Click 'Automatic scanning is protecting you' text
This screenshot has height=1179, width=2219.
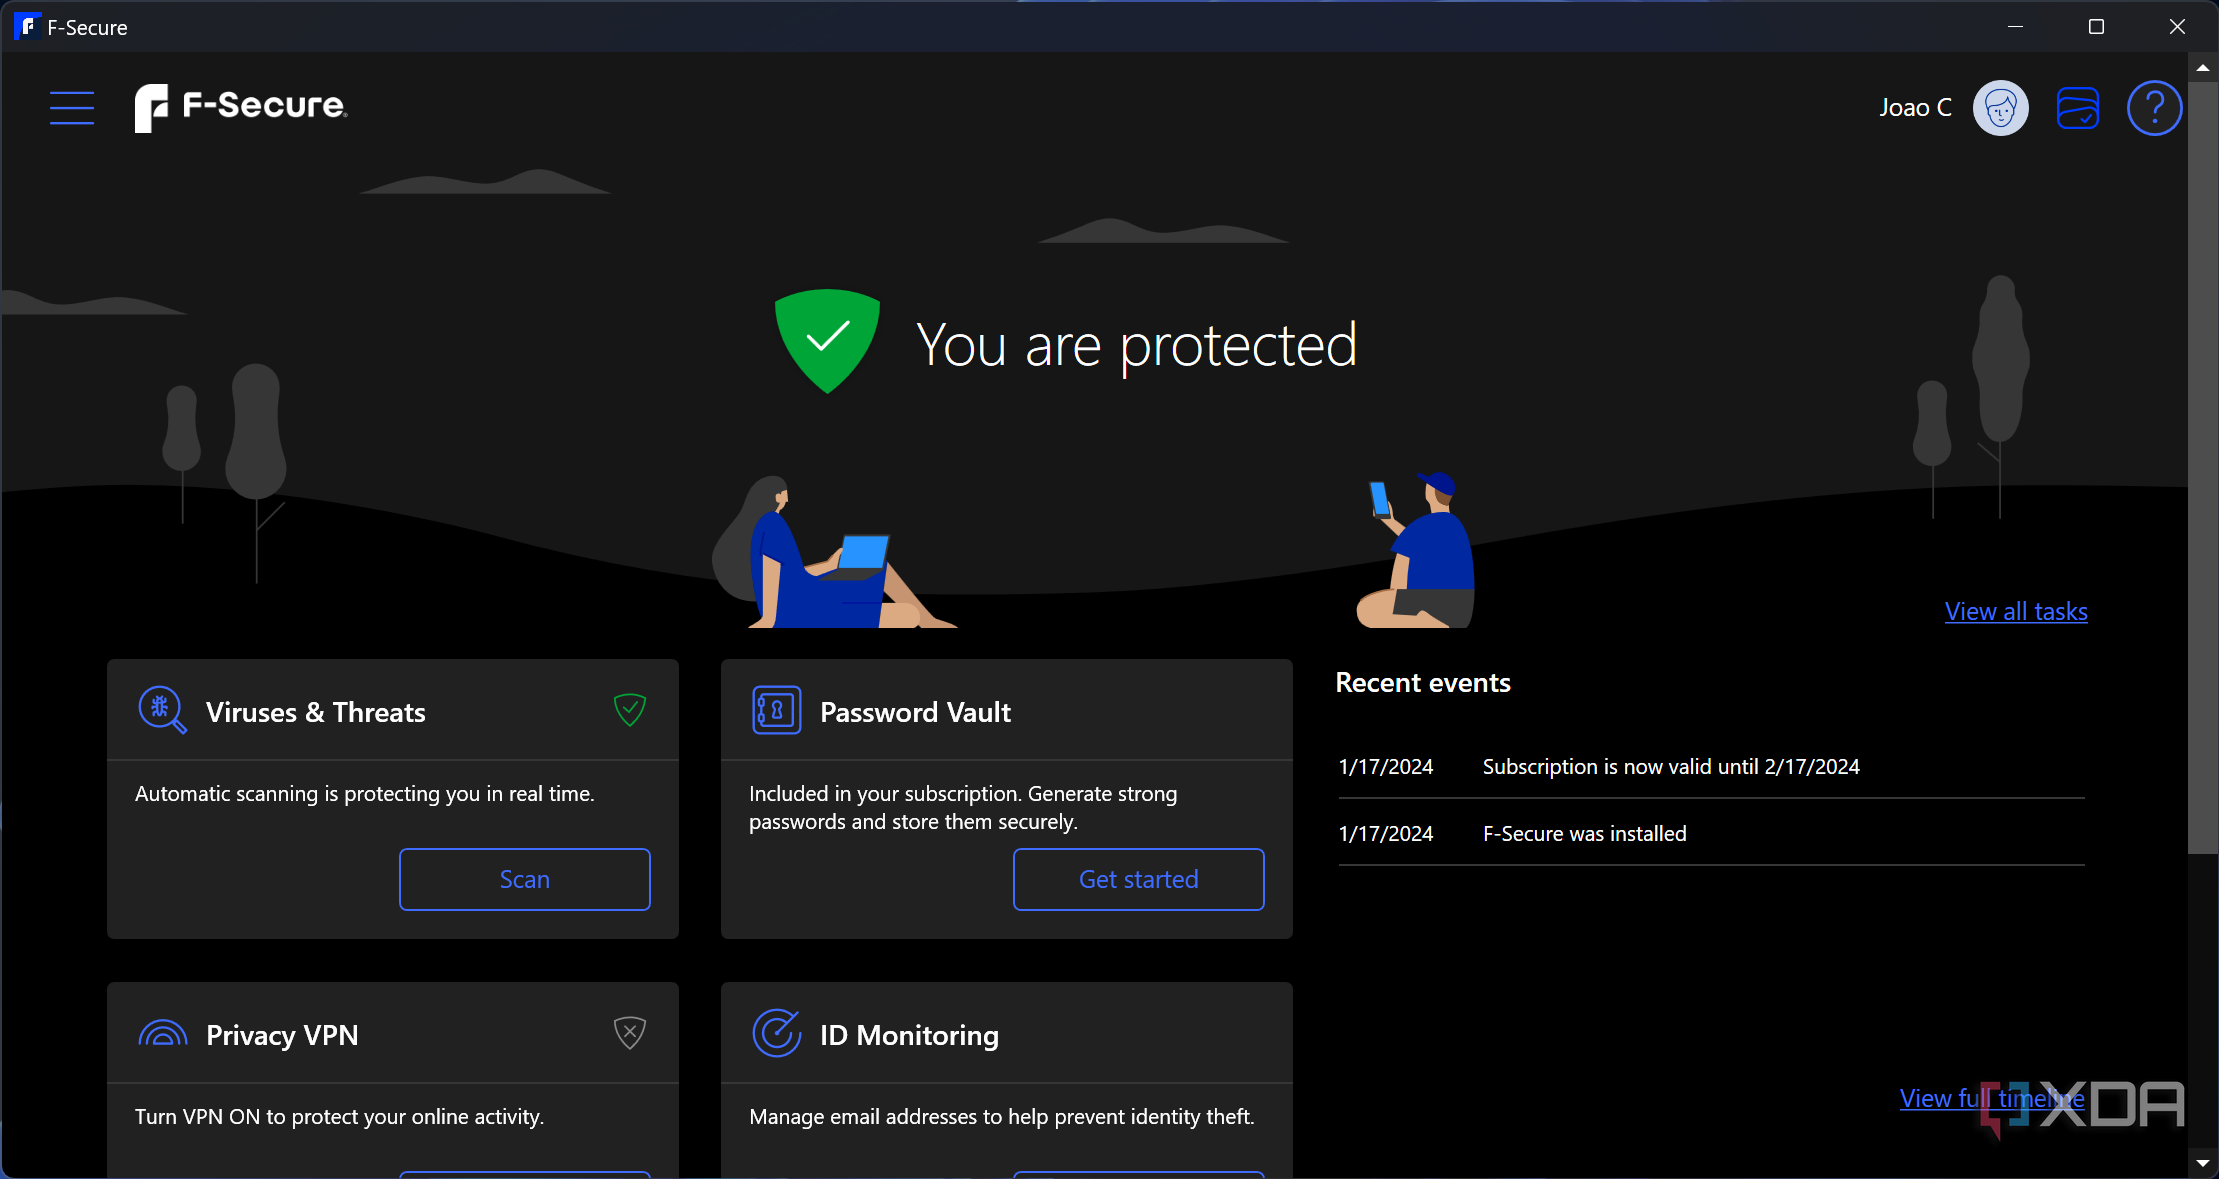click(x=365, y=793)
